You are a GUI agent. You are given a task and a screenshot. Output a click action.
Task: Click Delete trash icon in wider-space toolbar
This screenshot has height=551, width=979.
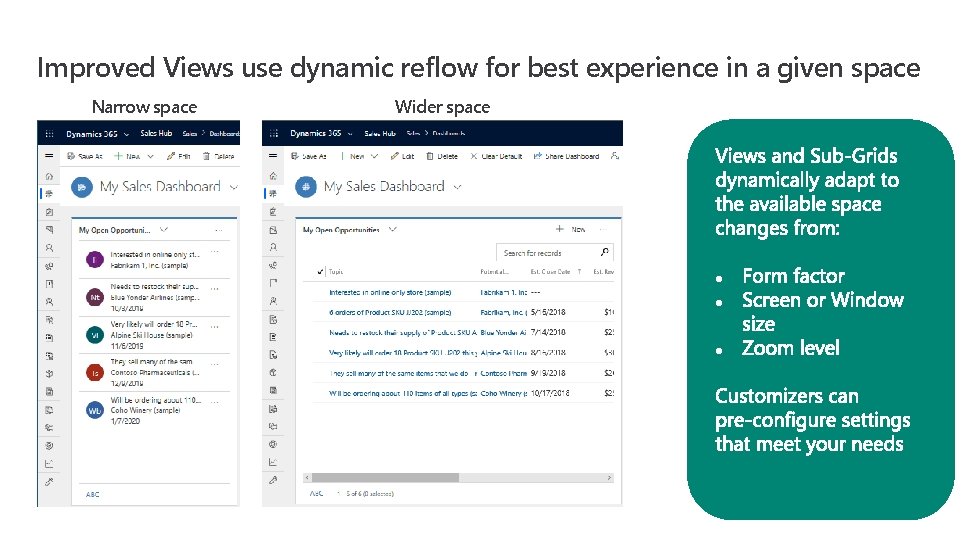[430, 156]
